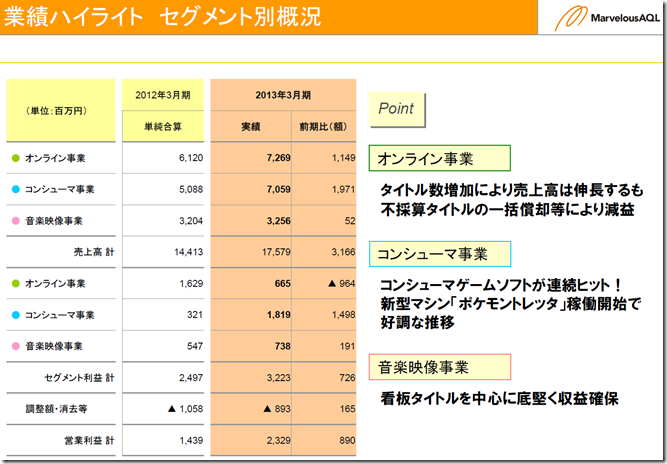Click the 営業利益 計 row label
This screenshot has width=667, height=464.
coord(89,441)
